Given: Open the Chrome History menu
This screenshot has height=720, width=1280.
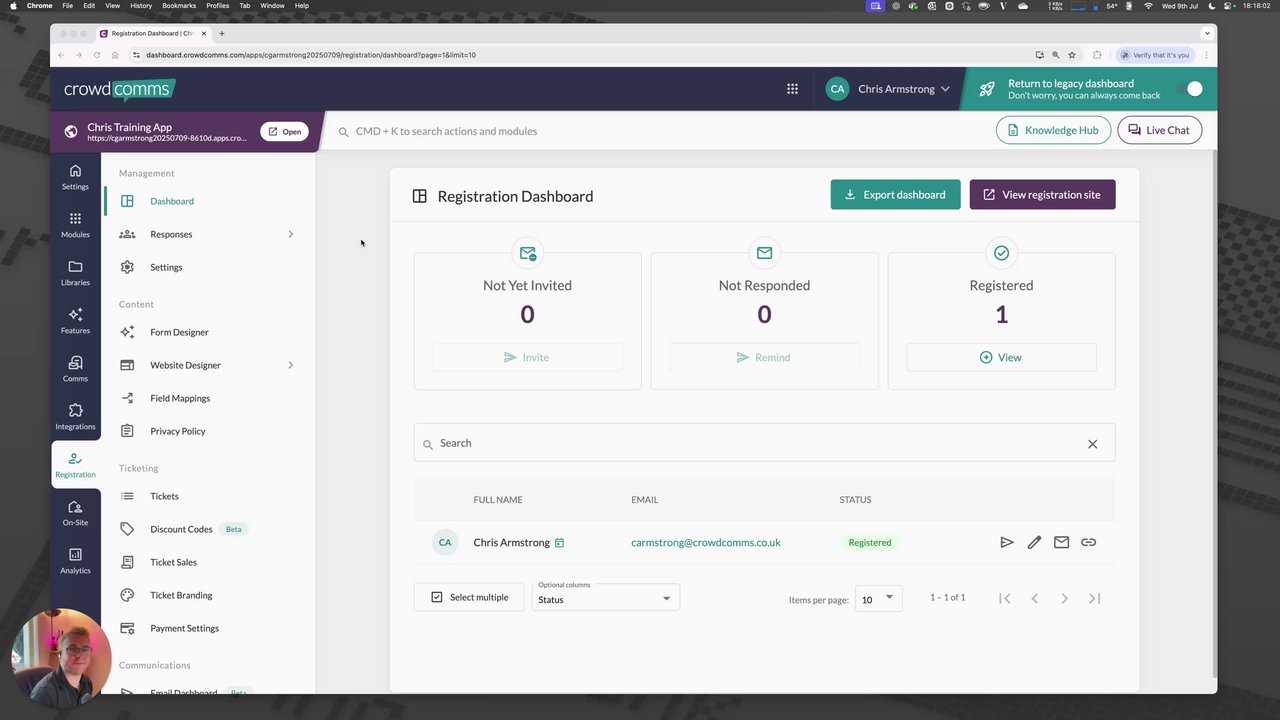Looking at the screenshot, I should (x=141, y=6).
